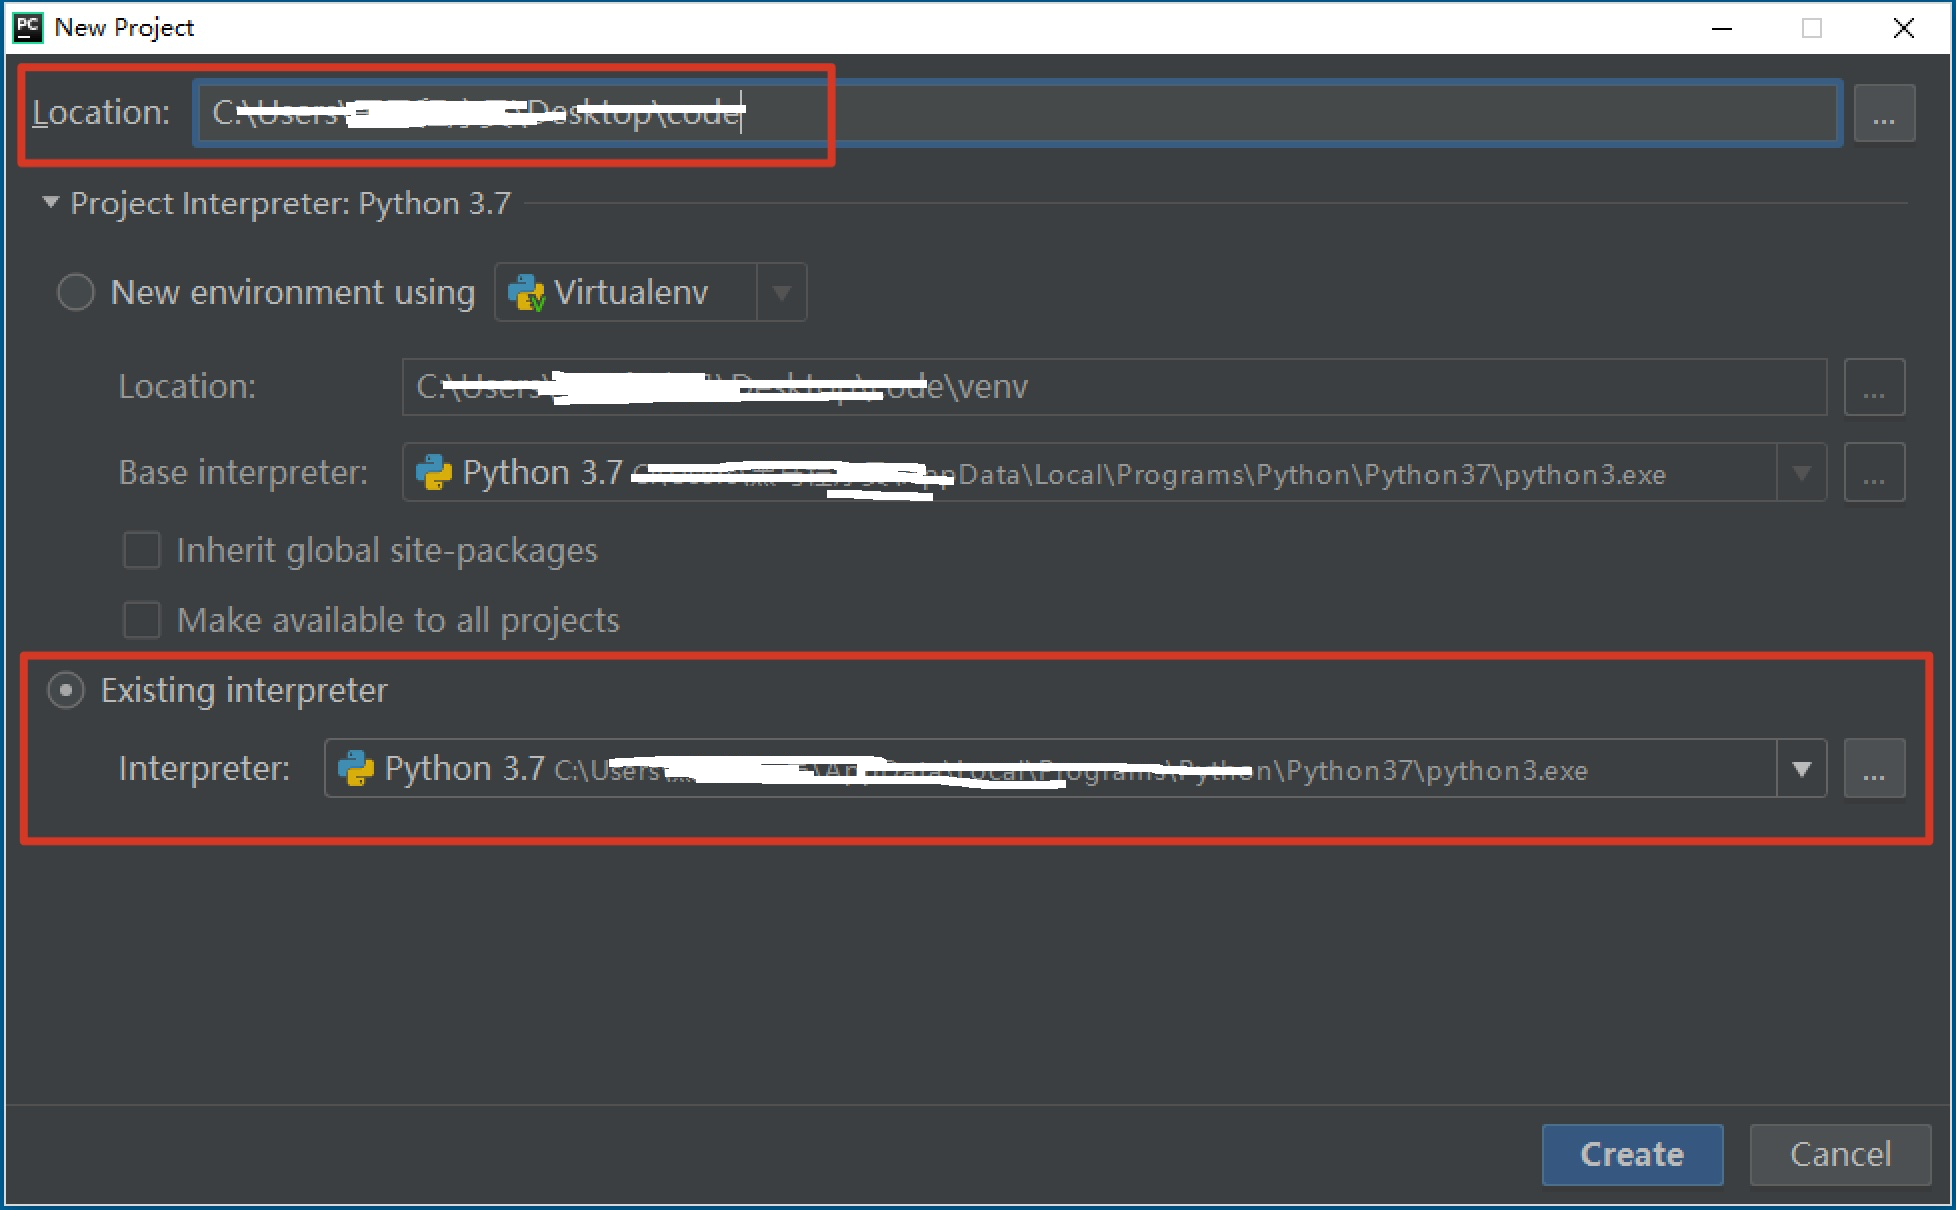Screen dimensions: 1956x1210
Task: Browse for virtualenv location folder
Action: [x=1874, y=388]
